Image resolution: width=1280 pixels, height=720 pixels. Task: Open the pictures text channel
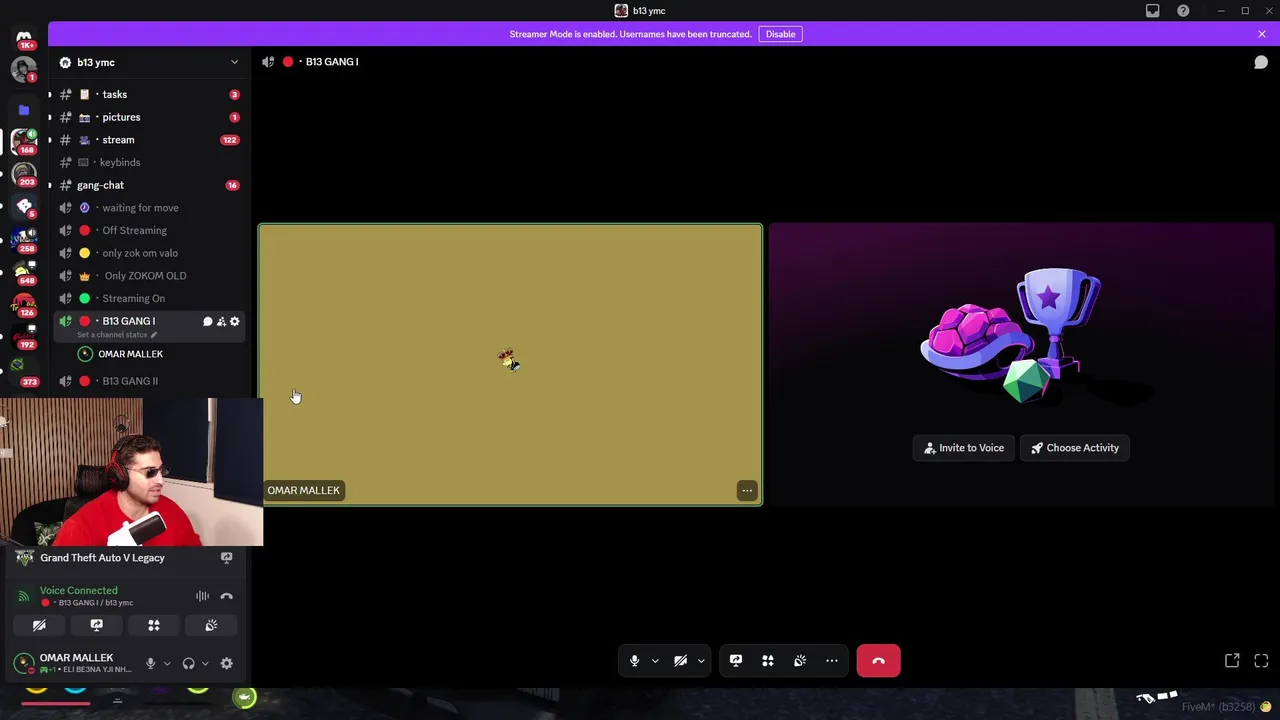(x=149, y=117)
